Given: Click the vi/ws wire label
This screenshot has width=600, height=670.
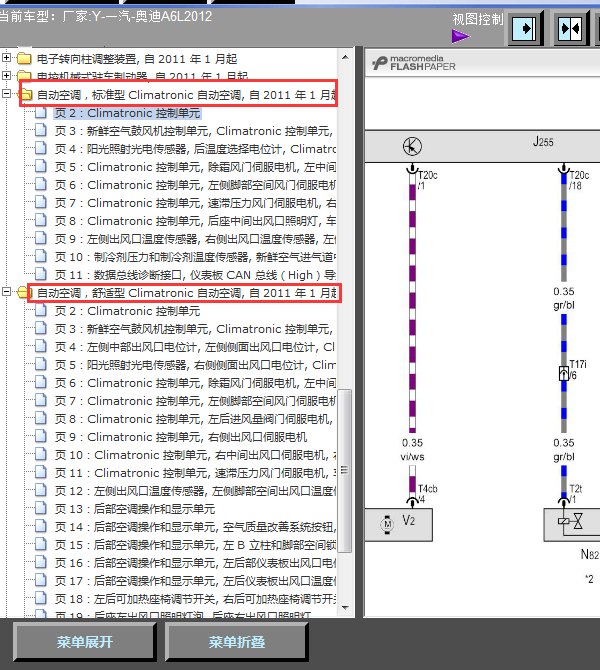Looking at the screenshot, I should (x=412, y=457).
